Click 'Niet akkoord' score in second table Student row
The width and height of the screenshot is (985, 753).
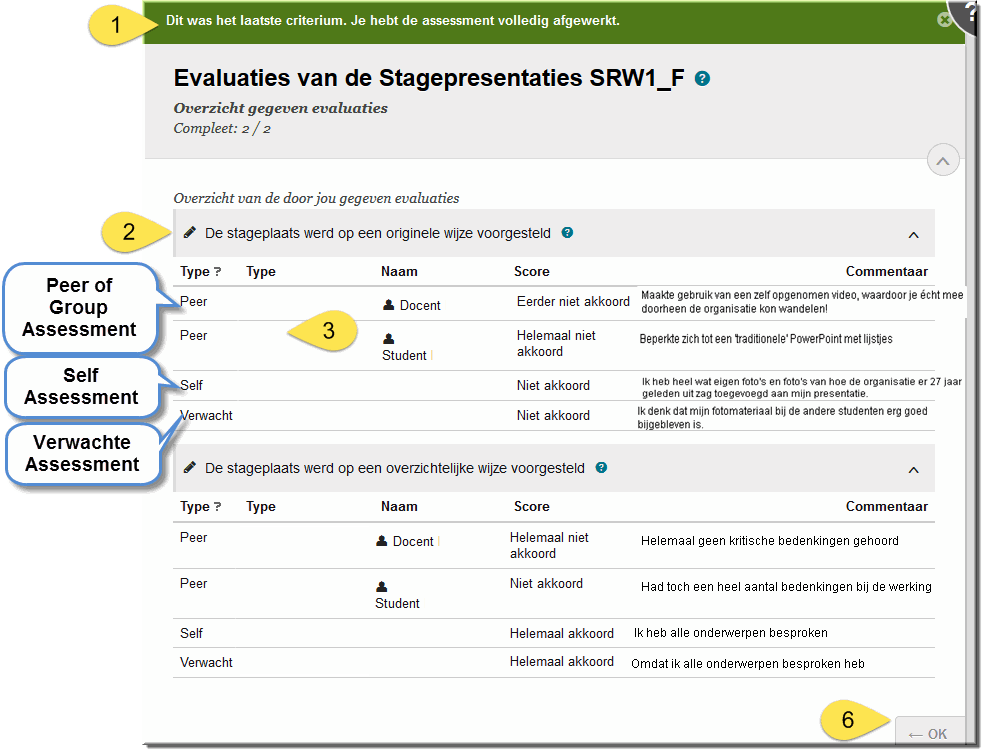click(x=546, y=583)
